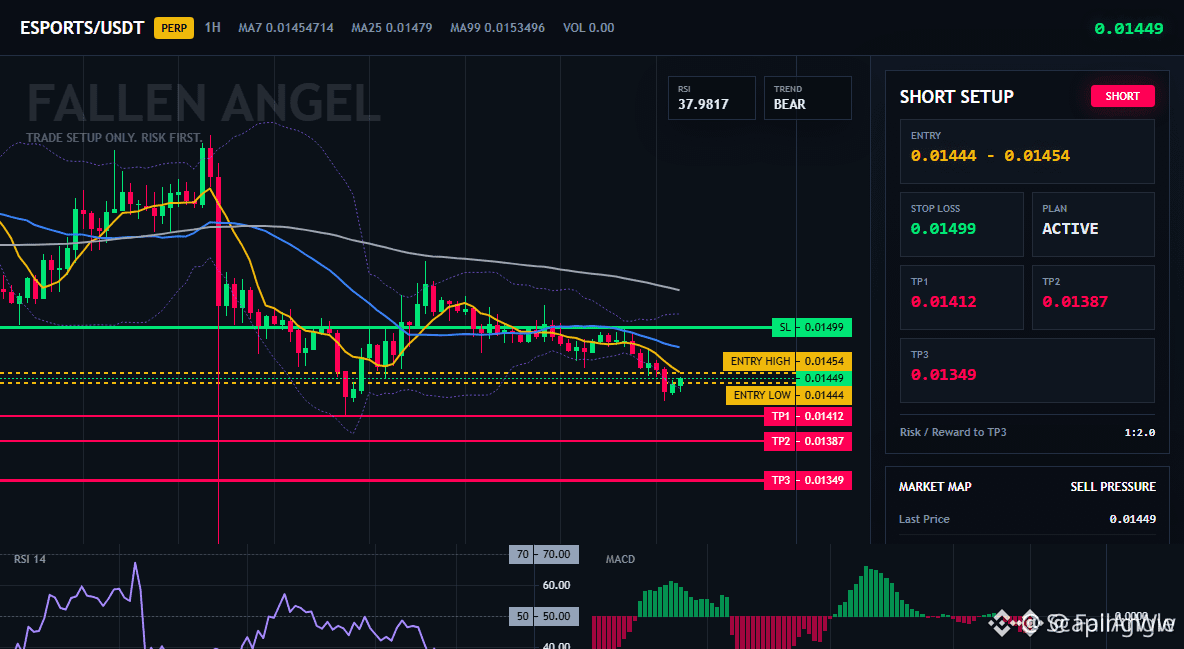Click the ENTRY HIGH 0.01454 chart label
Viewport: 1184px width, 649px height.
787,361
